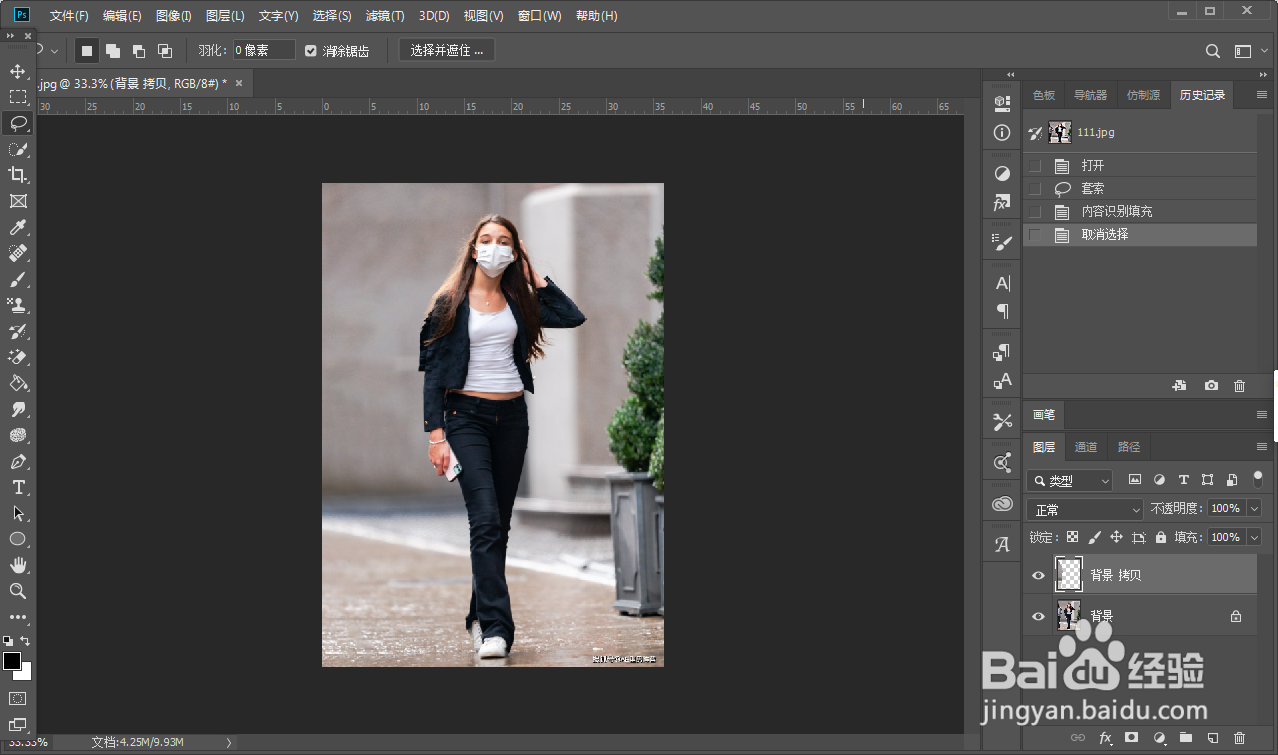
Task: Click the 选择并遮住 button
Action: 447,50
